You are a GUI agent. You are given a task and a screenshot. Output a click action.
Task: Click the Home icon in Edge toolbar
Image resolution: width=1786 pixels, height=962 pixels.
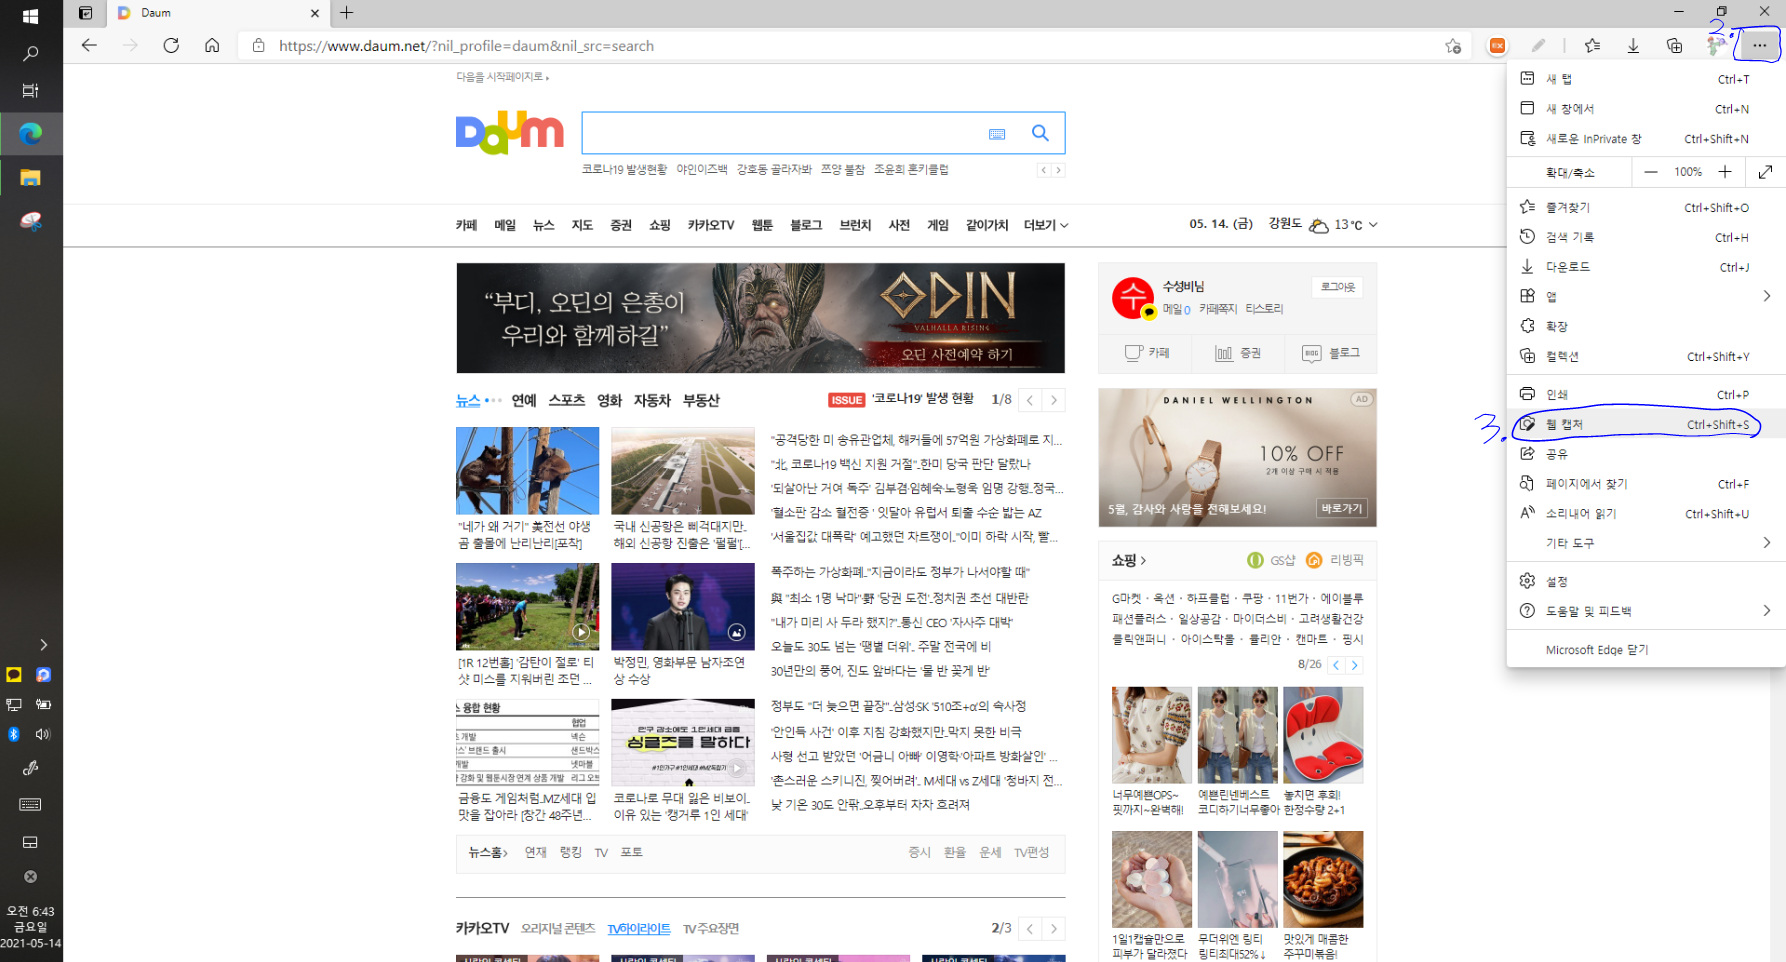(x=212, y=45)
